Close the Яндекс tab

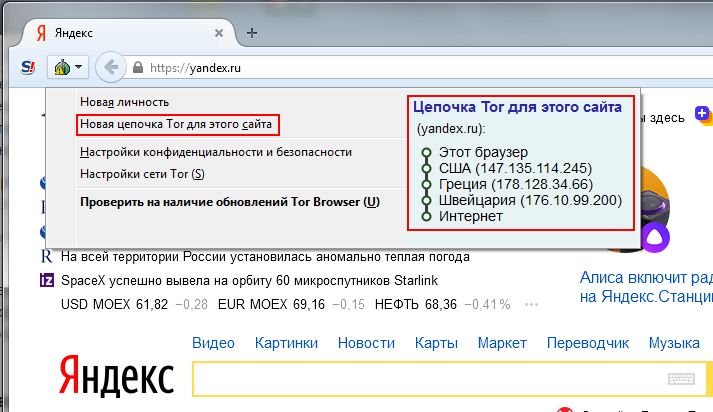(x=219, y=33)
